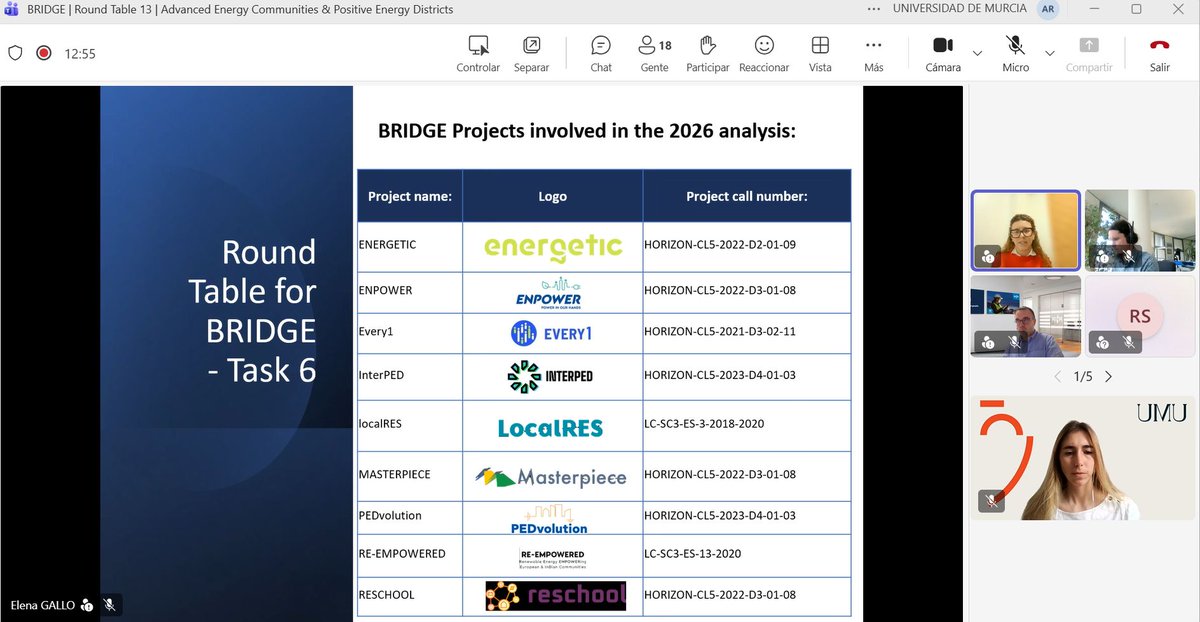1200x622 pixels.
Task: Open the Reaccionar reactions menu
Action: [764, 54]
